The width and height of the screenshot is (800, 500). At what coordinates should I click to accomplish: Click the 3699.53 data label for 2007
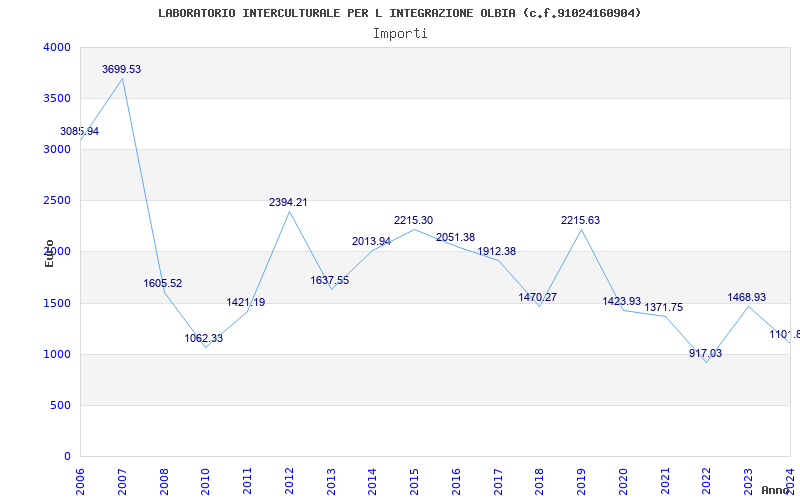click(x=121, y=69)
